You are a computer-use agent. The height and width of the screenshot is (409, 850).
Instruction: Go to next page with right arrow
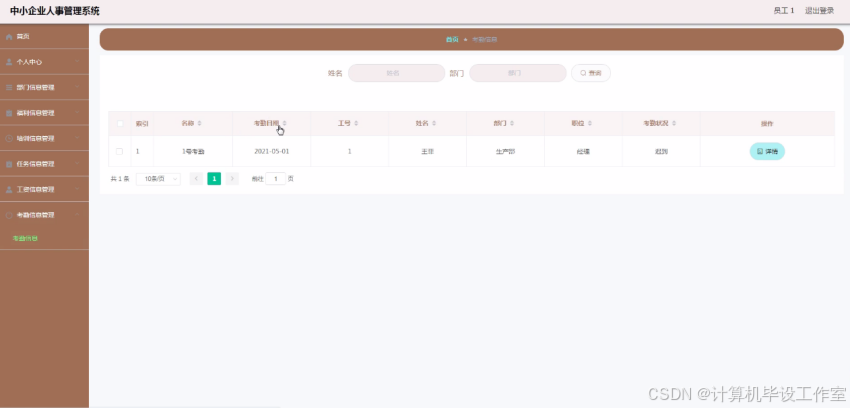coord(232,178)
